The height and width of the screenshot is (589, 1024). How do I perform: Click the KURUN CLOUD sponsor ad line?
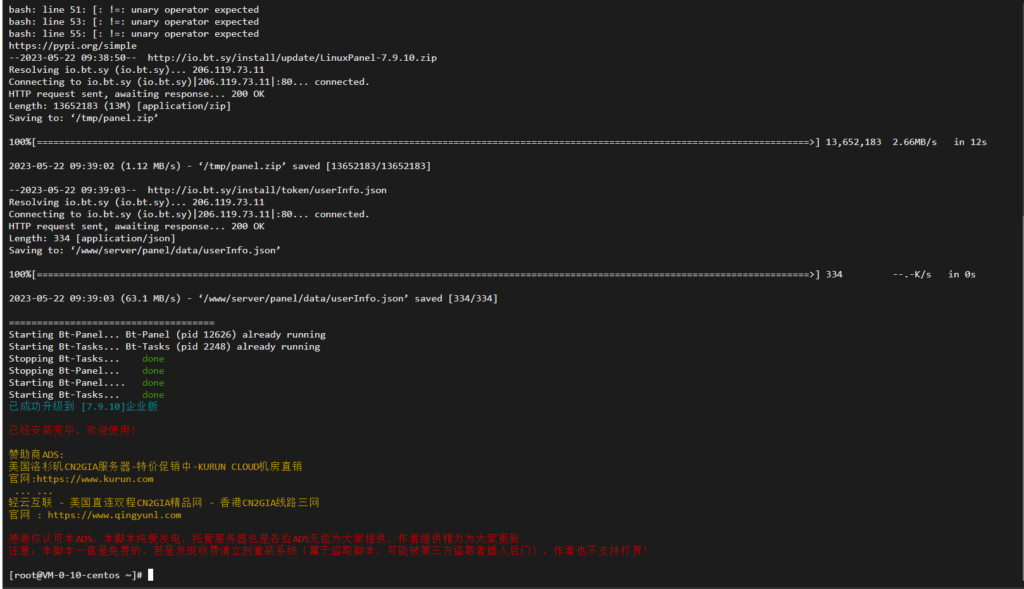[155, 466]
